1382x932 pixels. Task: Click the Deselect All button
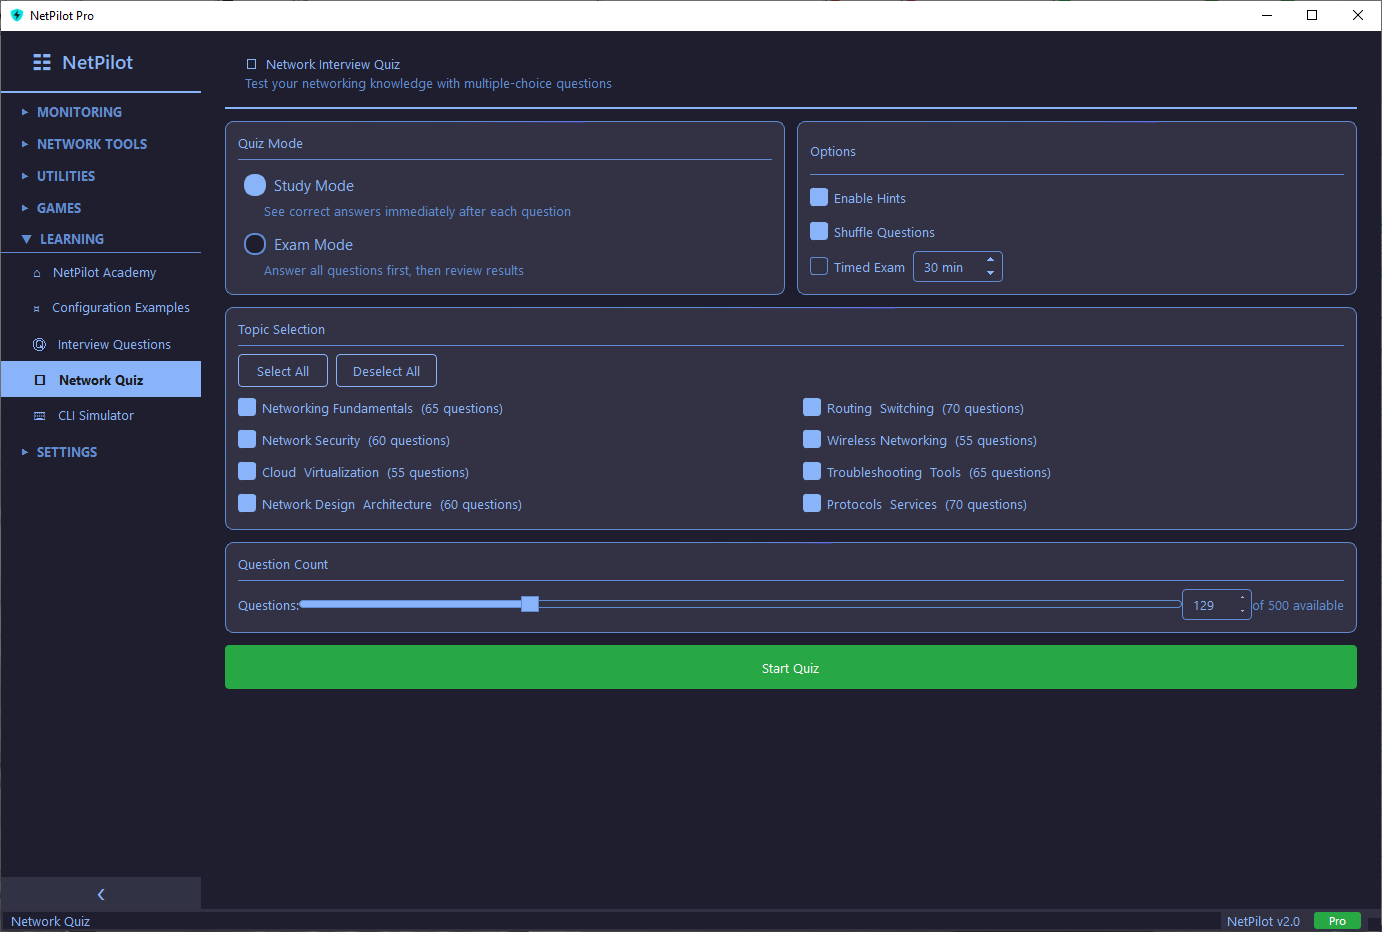[386, 371]
